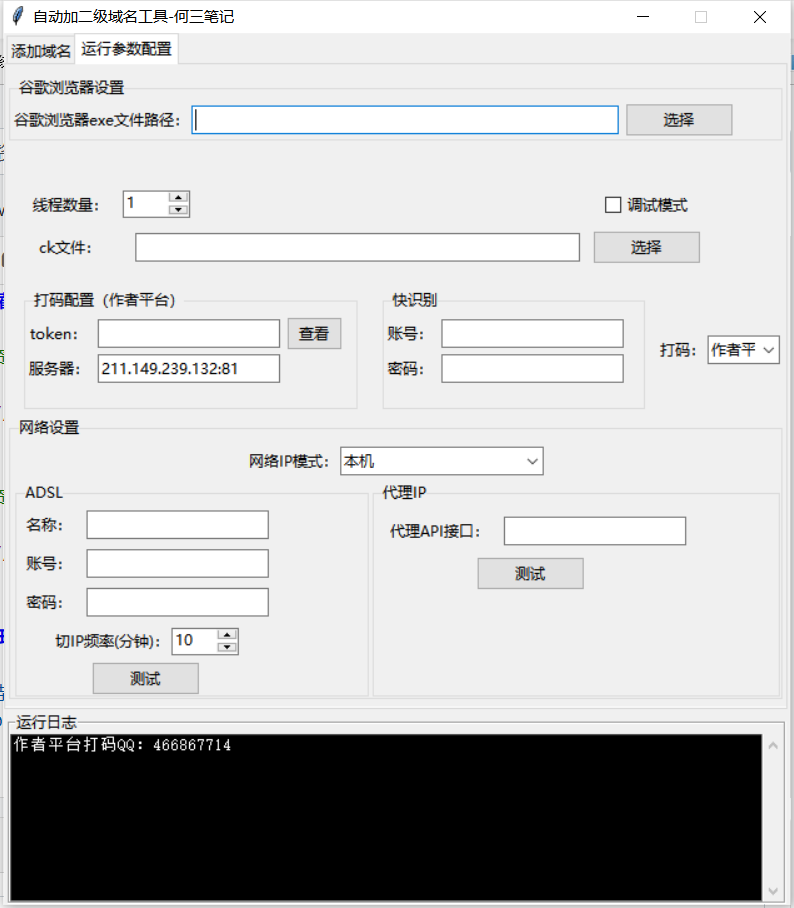
Task: Click the 代理IP 测试 button
Action: tap(530, 573)
